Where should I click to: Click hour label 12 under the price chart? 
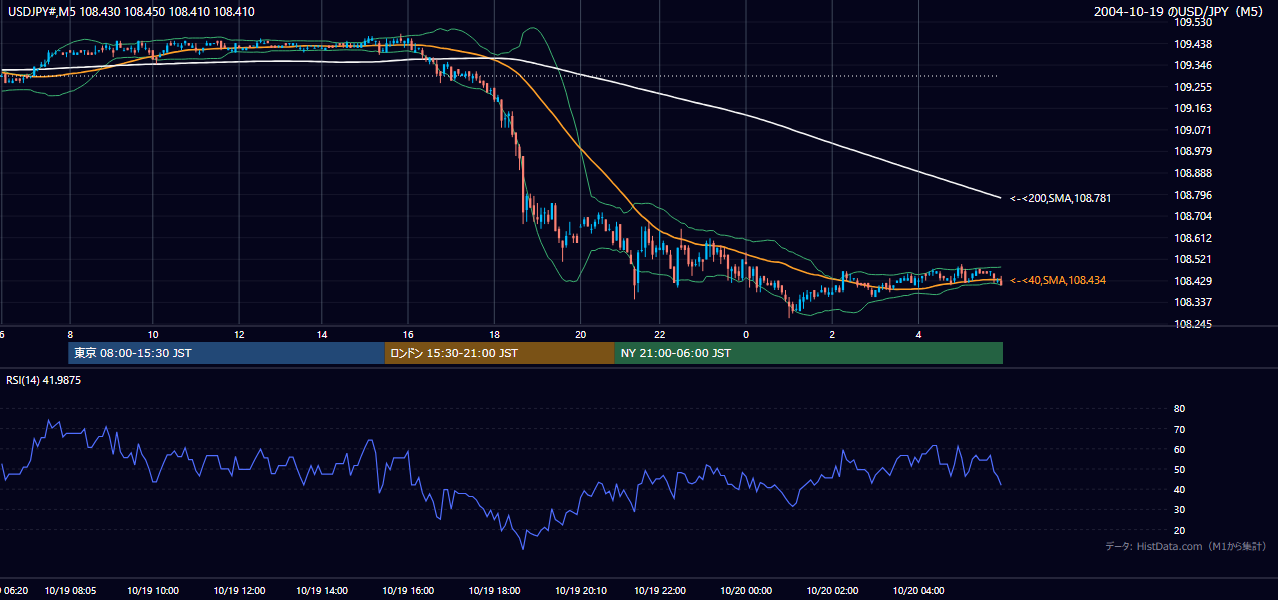point(239,334)
